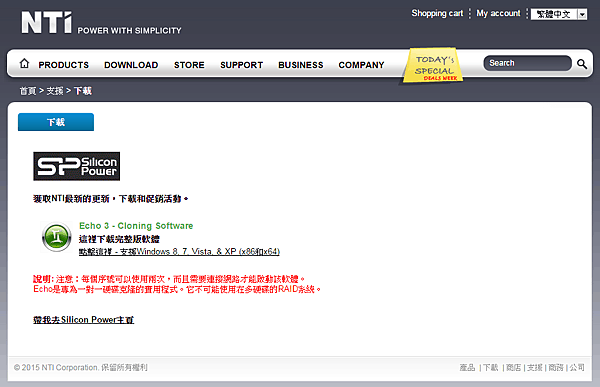Viewport: 600px width, 387px height.
Task: Click the search magnifier icon
Action: [x=582, y=64]
